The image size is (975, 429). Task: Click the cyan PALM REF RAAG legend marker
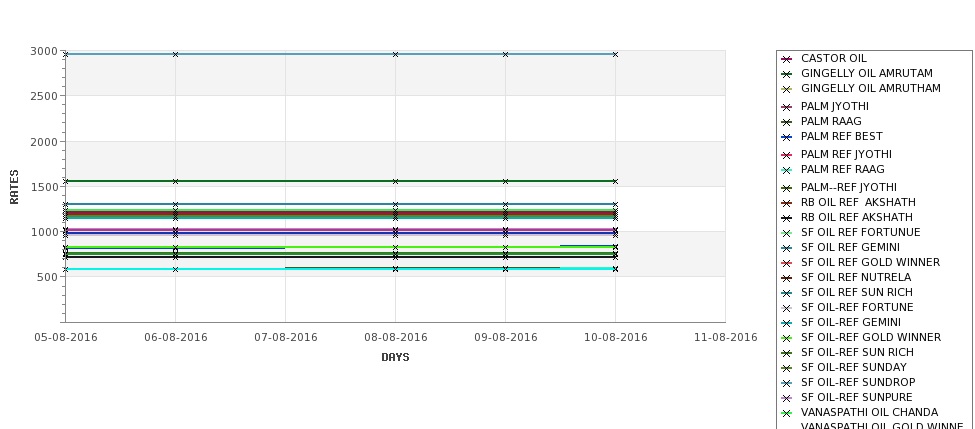[787, 170]
